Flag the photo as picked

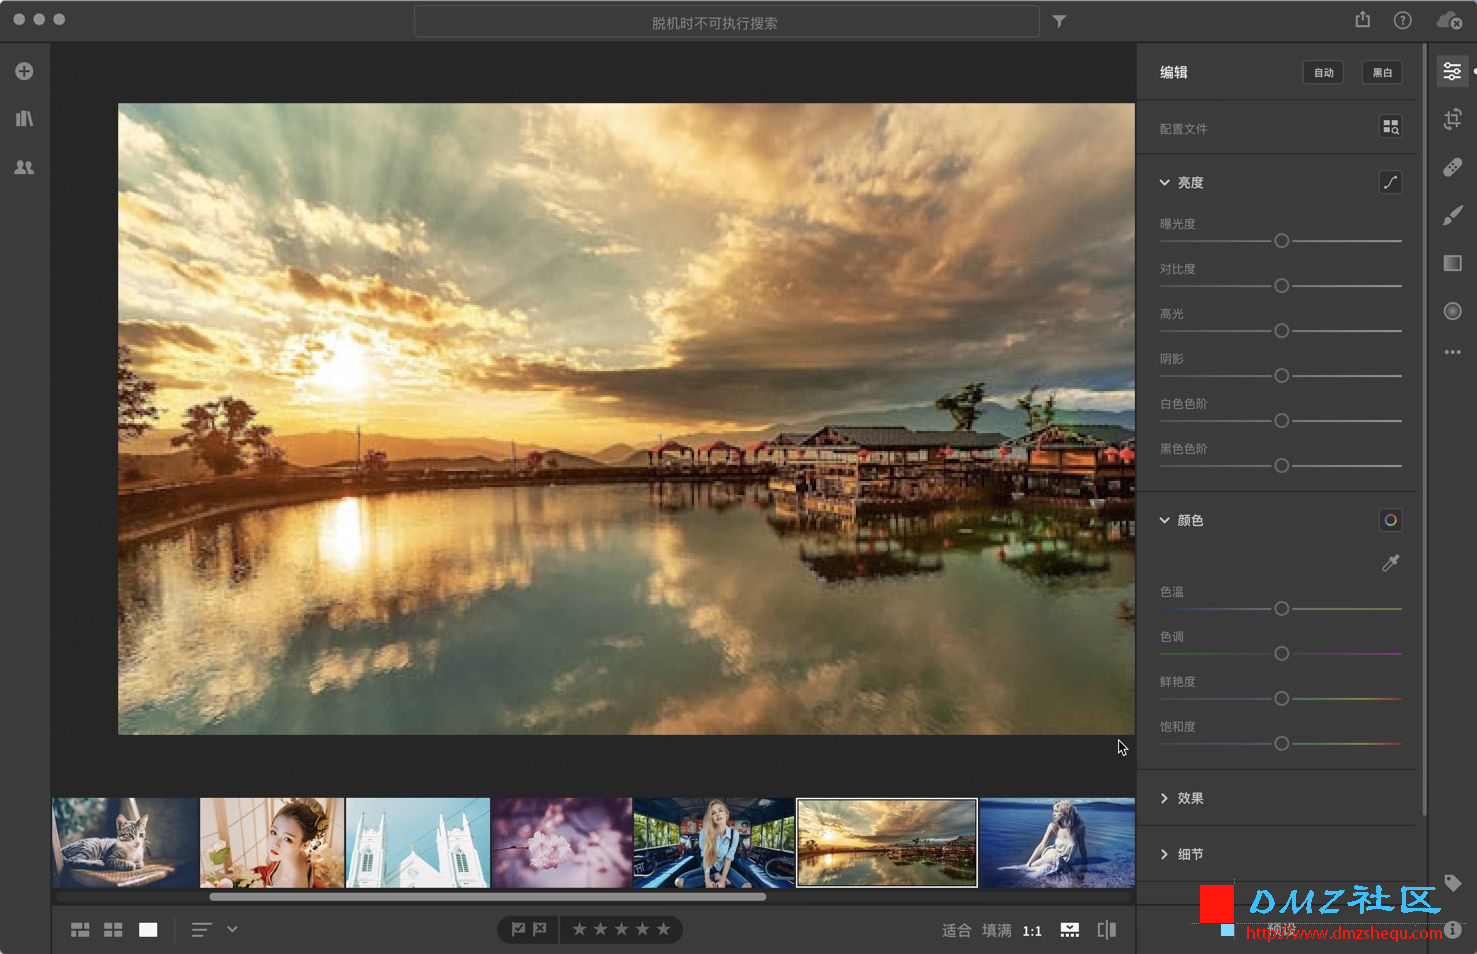518,929
